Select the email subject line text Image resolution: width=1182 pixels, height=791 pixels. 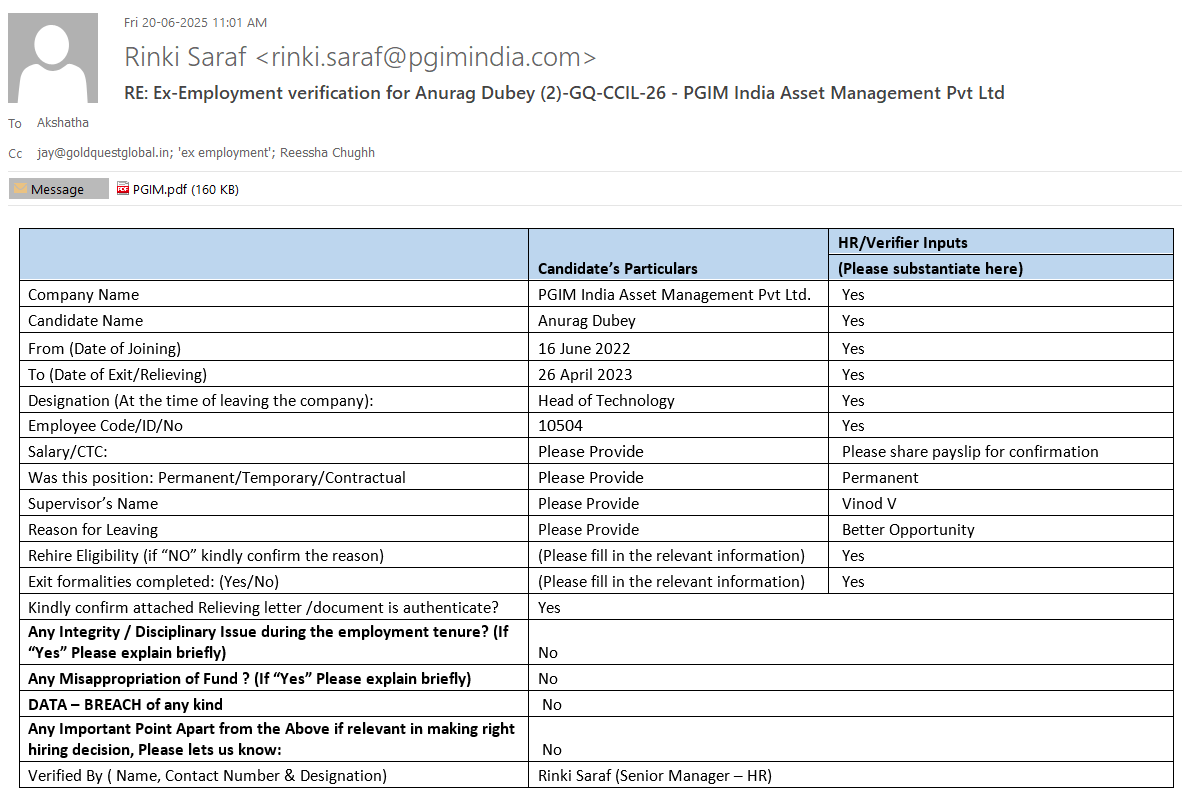click(564, 93)
